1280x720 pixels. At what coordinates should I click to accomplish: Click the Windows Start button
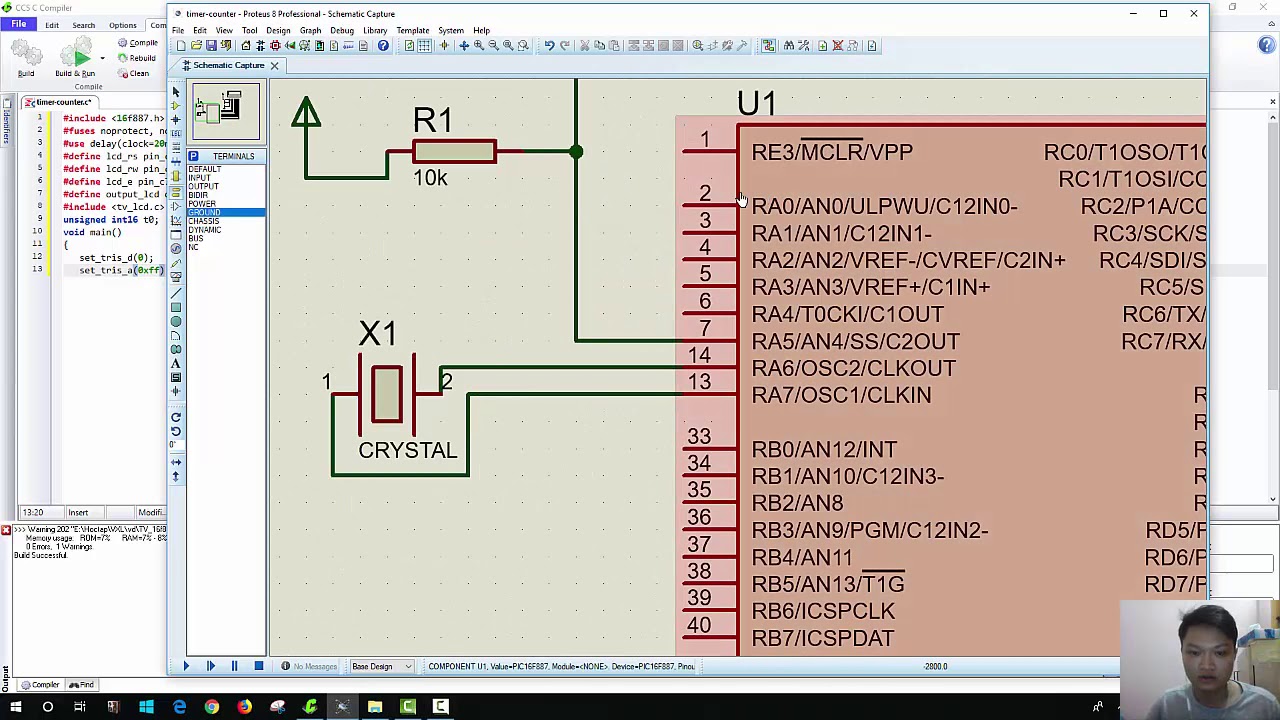pos(15,708)
